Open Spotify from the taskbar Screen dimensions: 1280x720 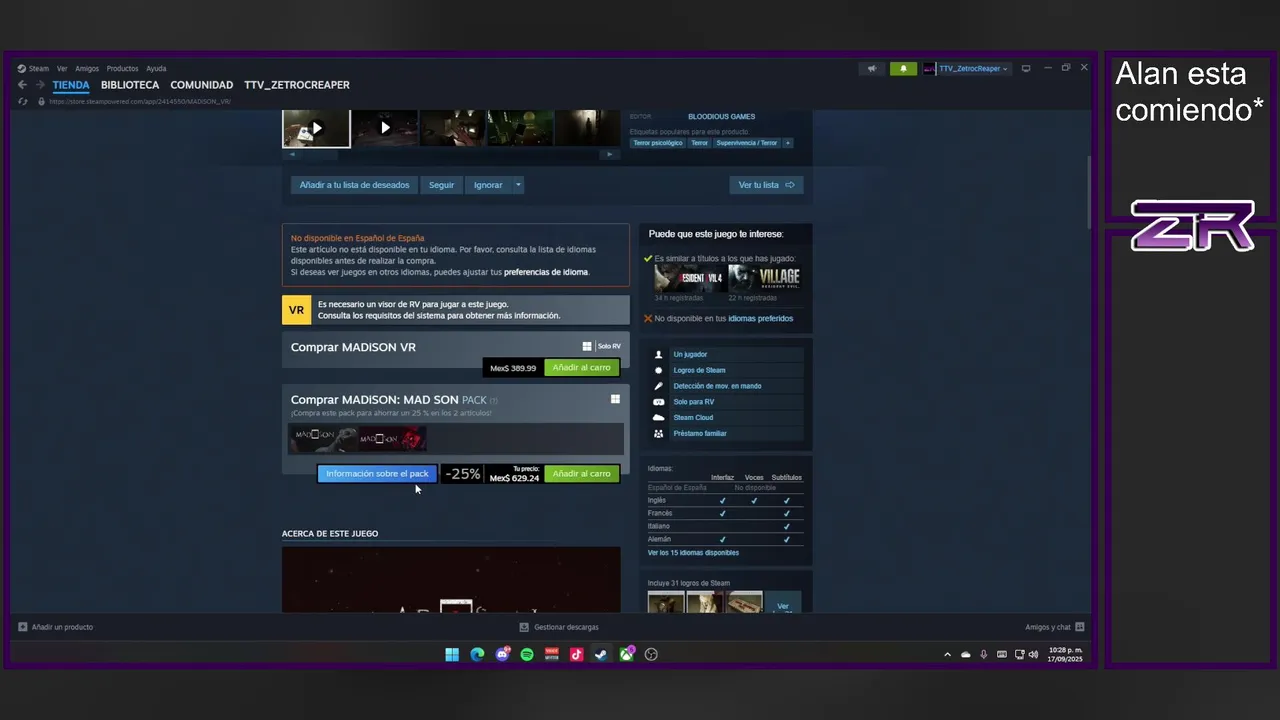(527, 655)
